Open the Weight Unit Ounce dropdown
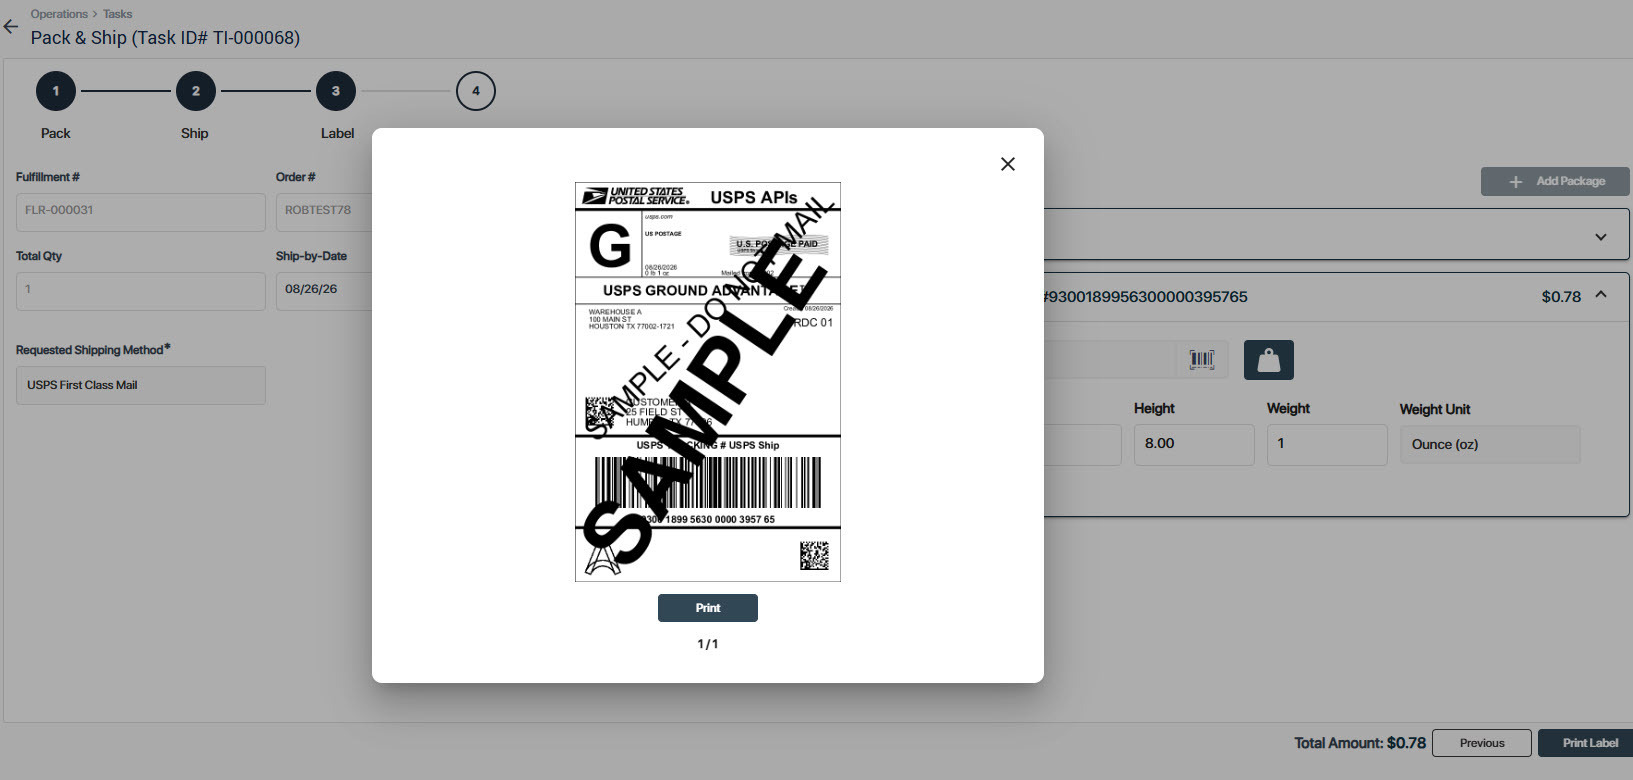Viewport: 1633px width, 780px height. tap(1490, 444)
